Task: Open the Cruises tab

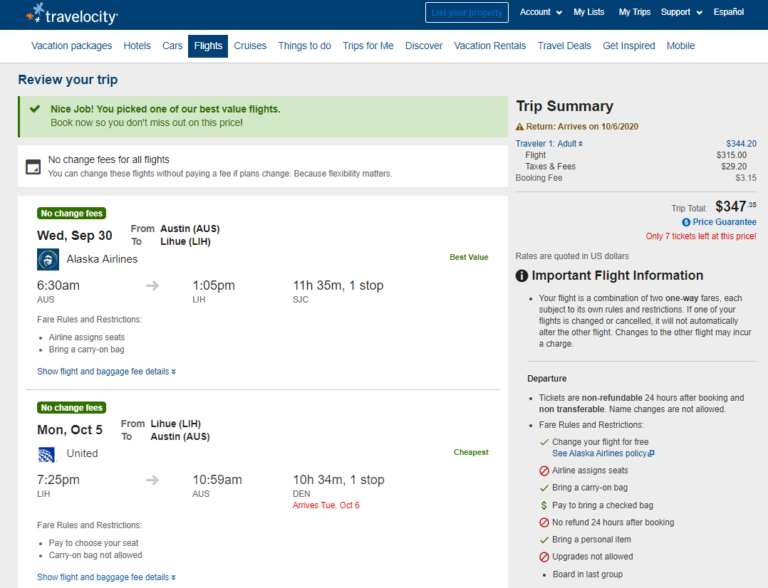Action: click(x=250, y=46)
